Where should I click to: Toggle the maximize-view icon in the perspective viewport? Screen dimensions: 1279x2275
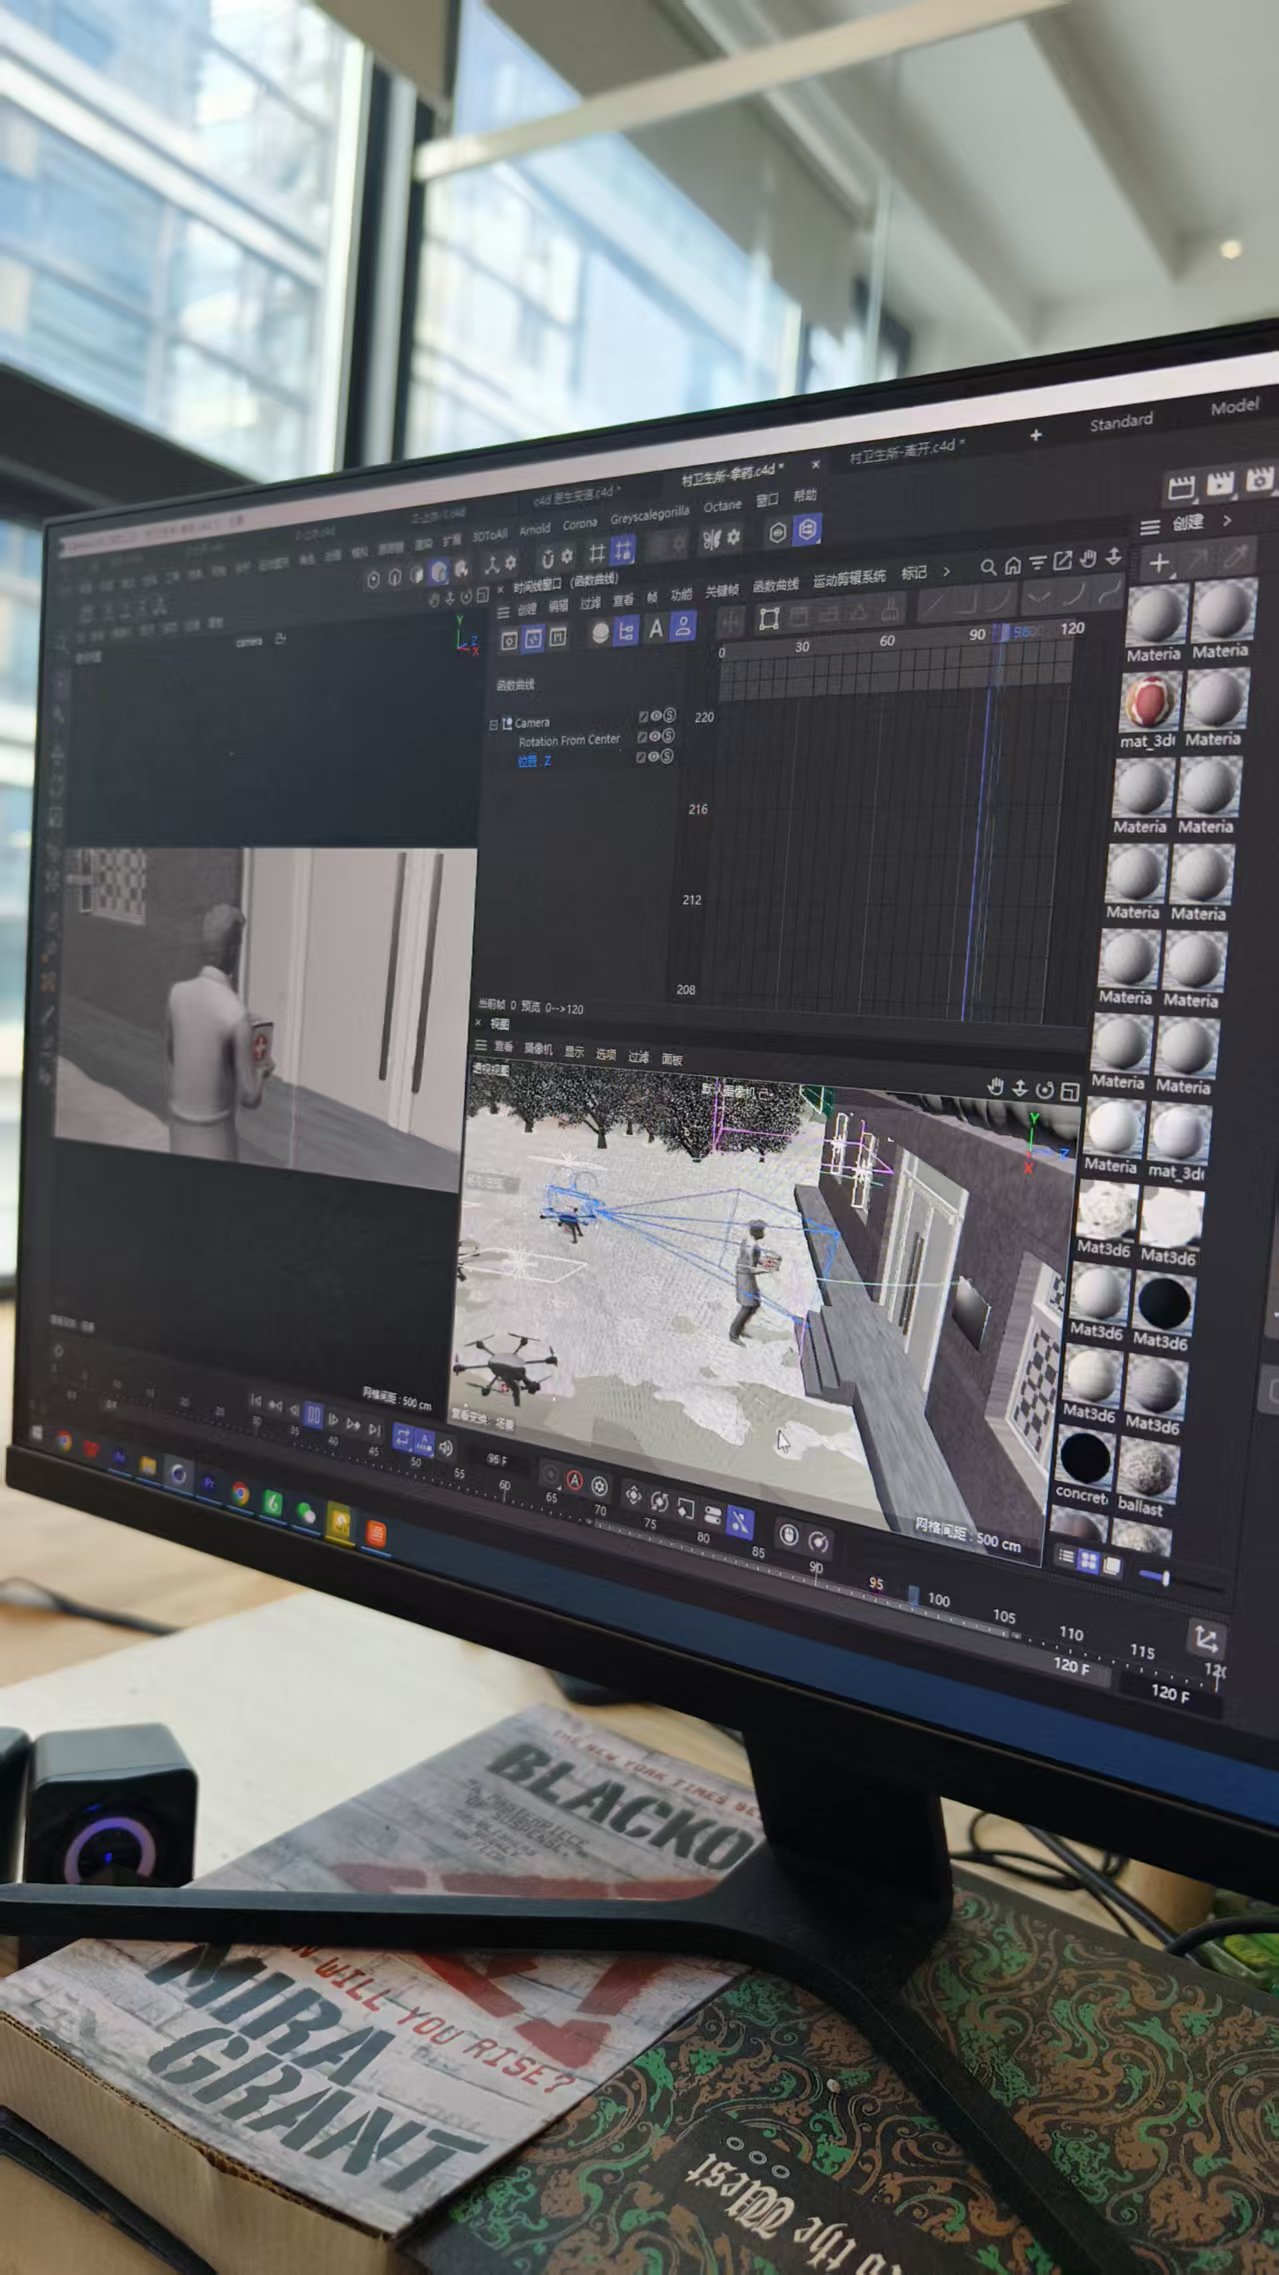click(1070, 1091)
